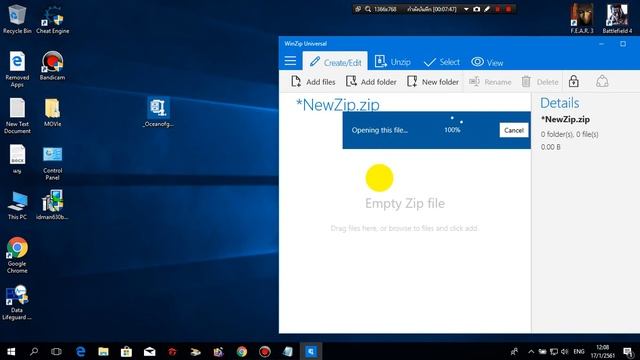640x360 pixels.
Task: Click New folder in WinZip toolbar
Action: 433,82
